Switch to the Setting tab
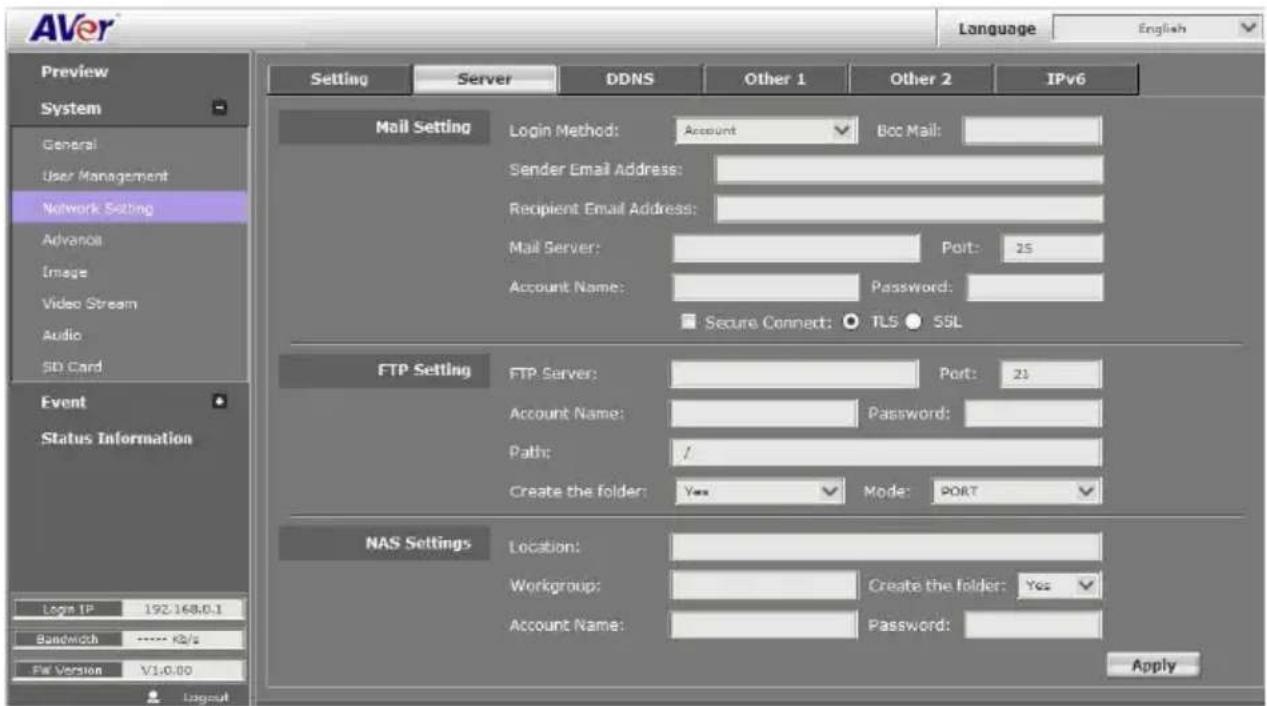The height and width of the screenshot is (706, 1267). click(x=340, y=79)
